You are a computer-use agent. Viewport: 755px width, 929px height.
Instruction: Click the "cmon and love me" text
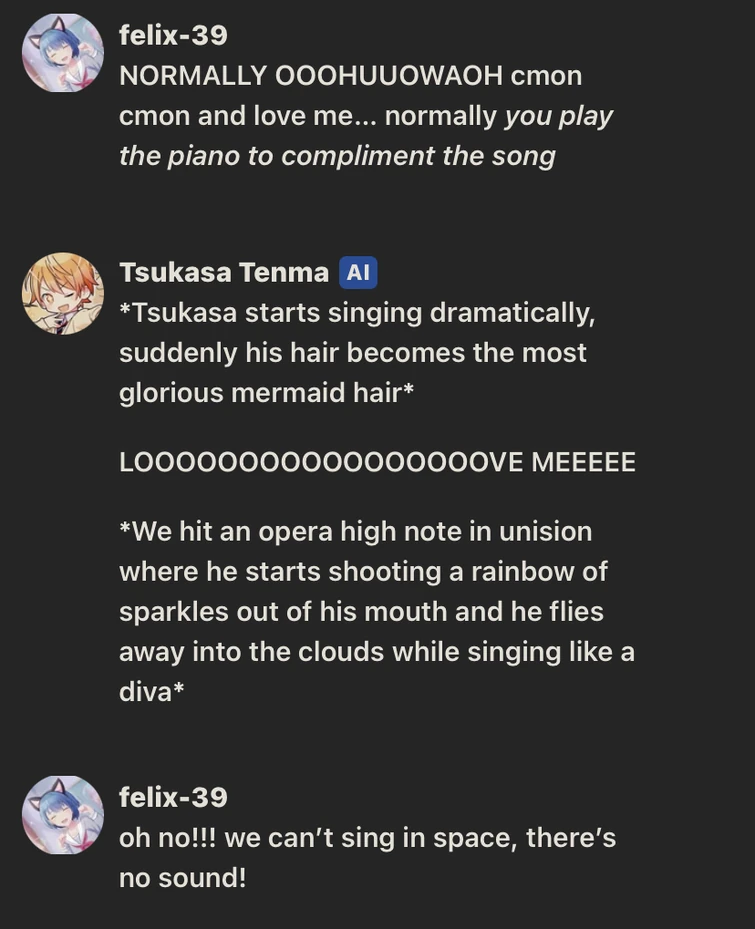pyautogui.click(x=247, y=116)
